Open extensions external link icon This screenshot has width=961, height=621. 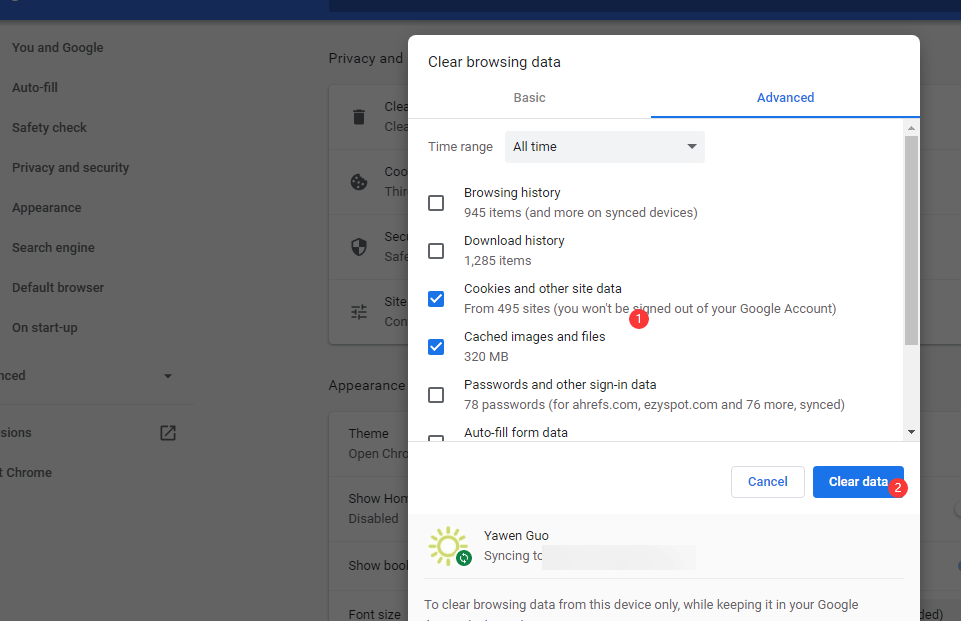(x=168, y=433)
